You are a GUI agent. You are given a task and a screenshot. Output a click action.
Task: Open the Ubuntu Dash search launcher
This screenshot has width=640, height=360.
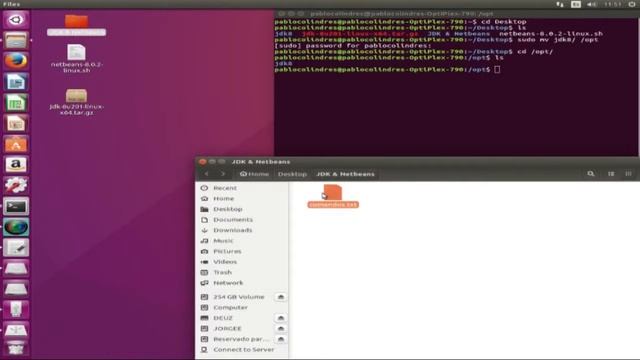click(16, 20)
